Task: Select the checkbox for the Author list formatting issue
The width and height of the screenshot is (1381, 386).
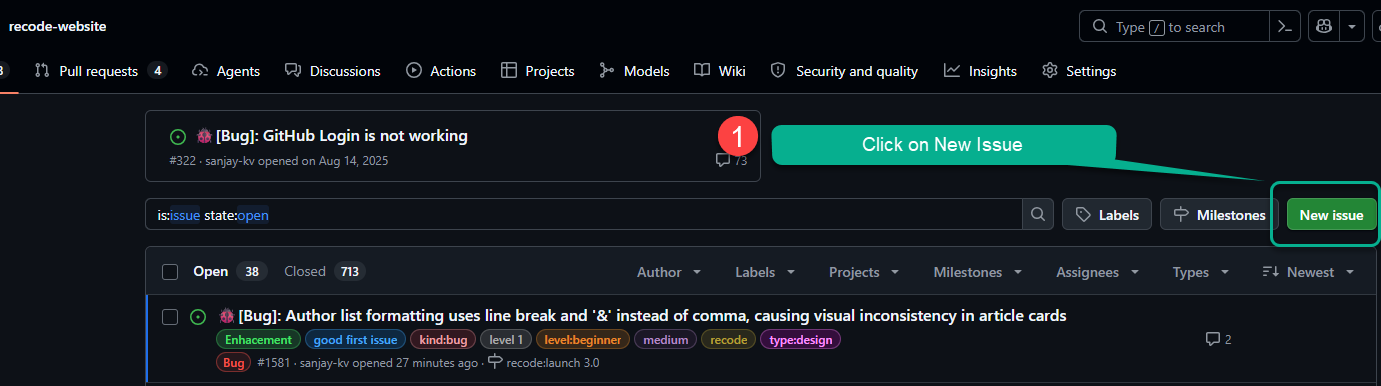Action: coord(170,316)
